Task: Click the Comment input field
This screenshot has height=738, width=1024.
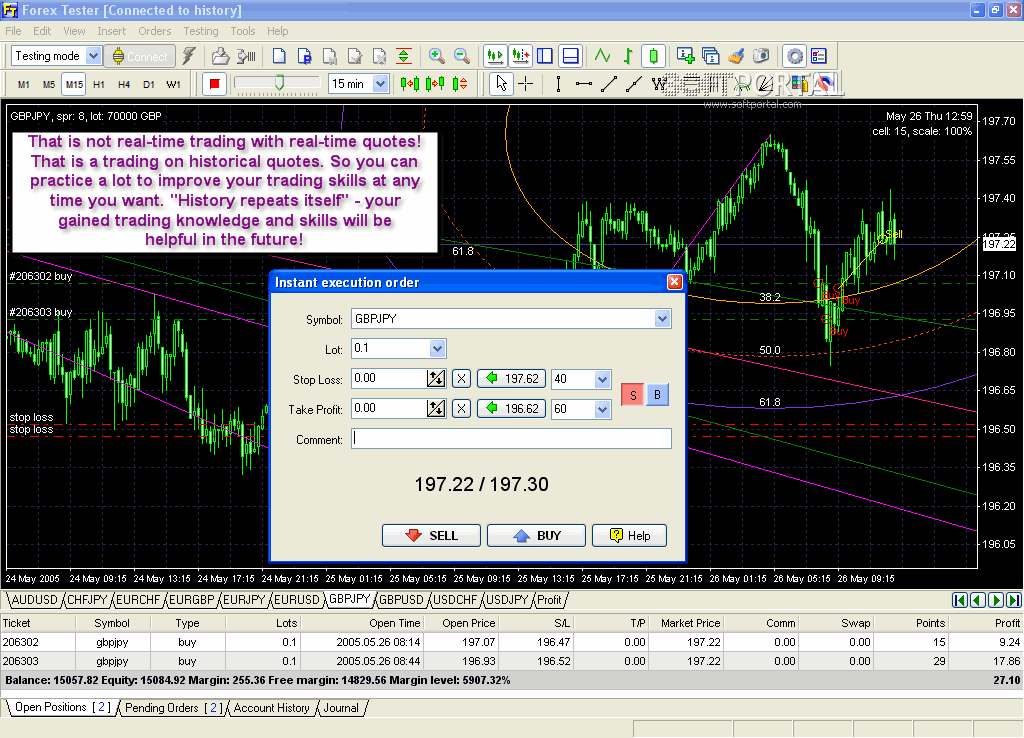Action: pyautogui.click(x=511, y=438)
